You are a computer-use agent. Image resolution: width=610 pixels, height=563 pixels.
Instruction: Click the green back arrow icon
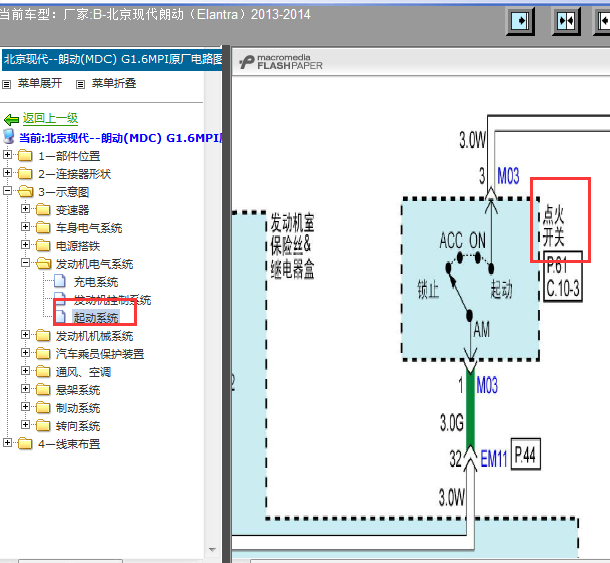(11, 119)
